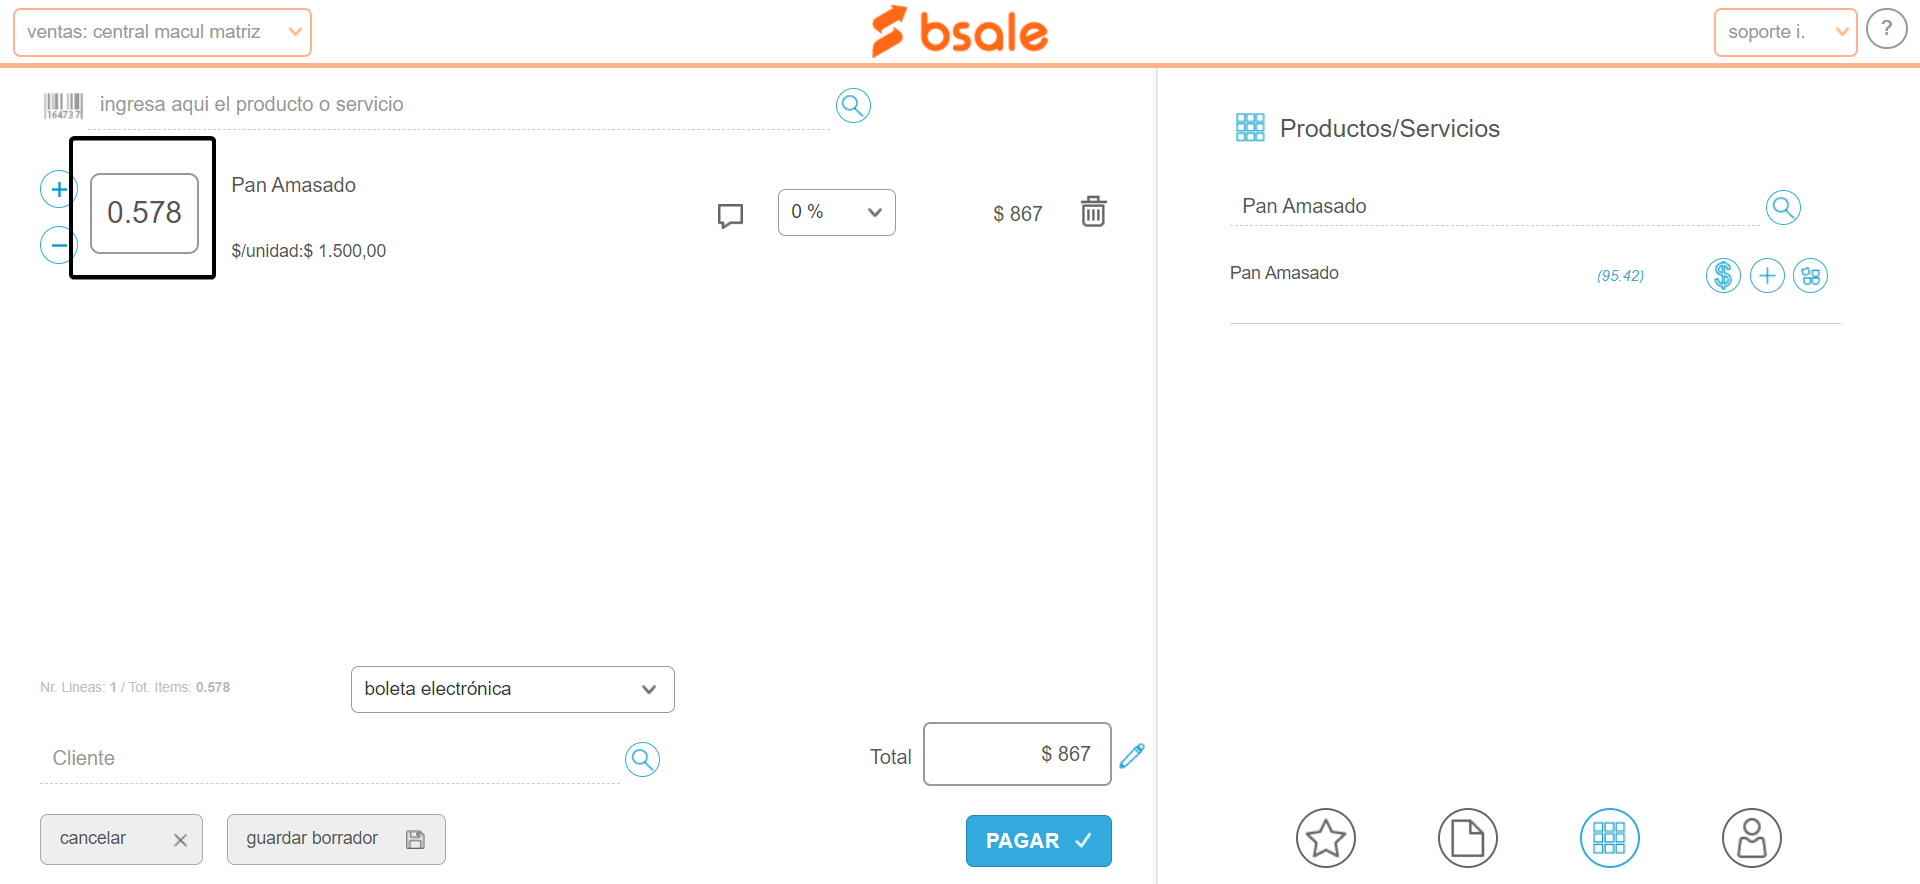Focus the Cliente input field

330,759
